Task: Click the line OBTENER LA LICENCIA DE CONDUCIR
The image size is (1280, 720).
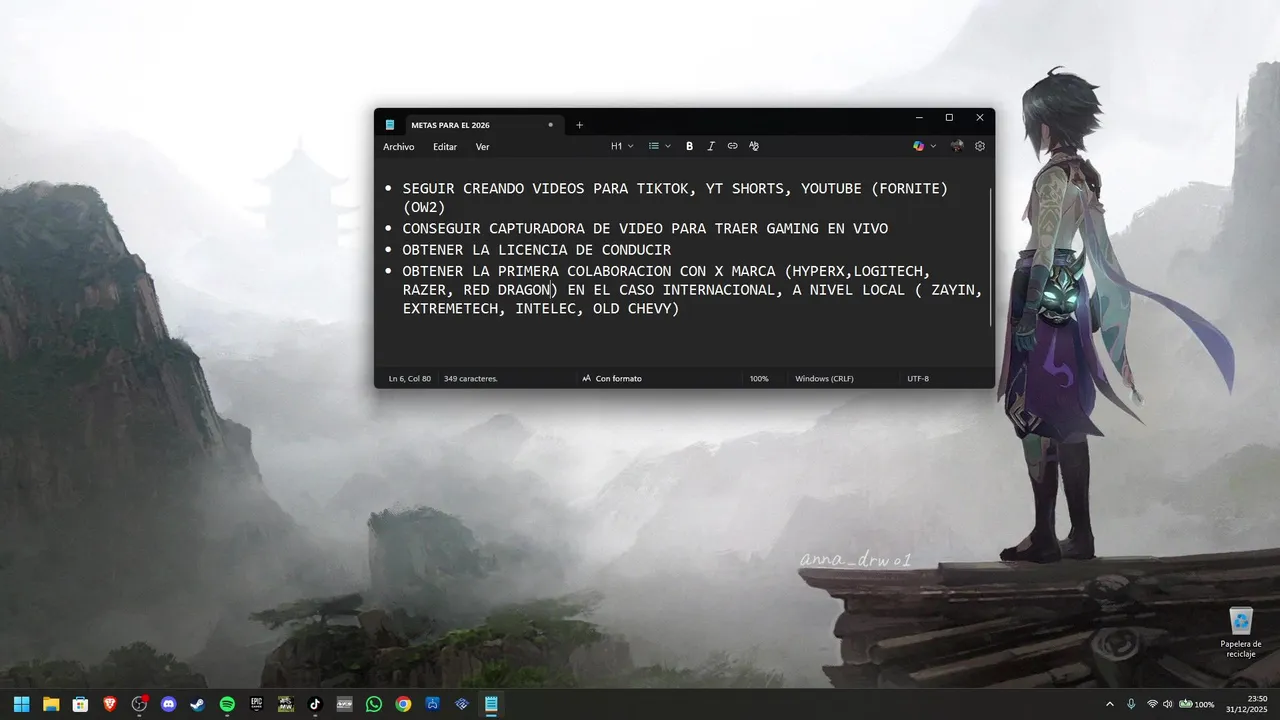Action: pyautogui.click(x=537, y=250)
